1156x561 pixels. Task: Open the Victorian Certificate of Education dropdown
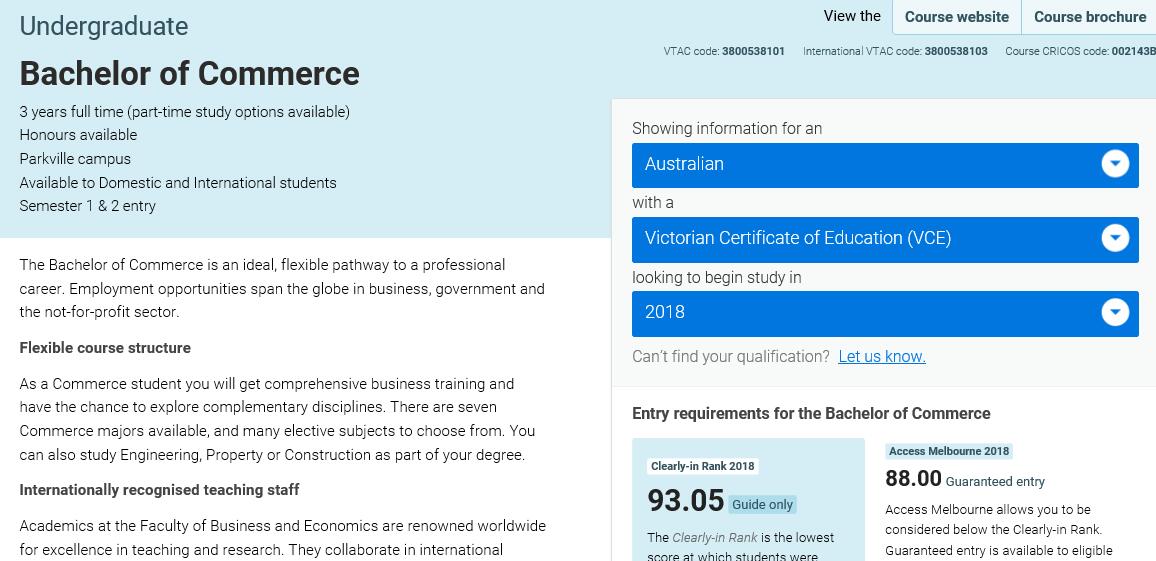[x=860, y=238]
